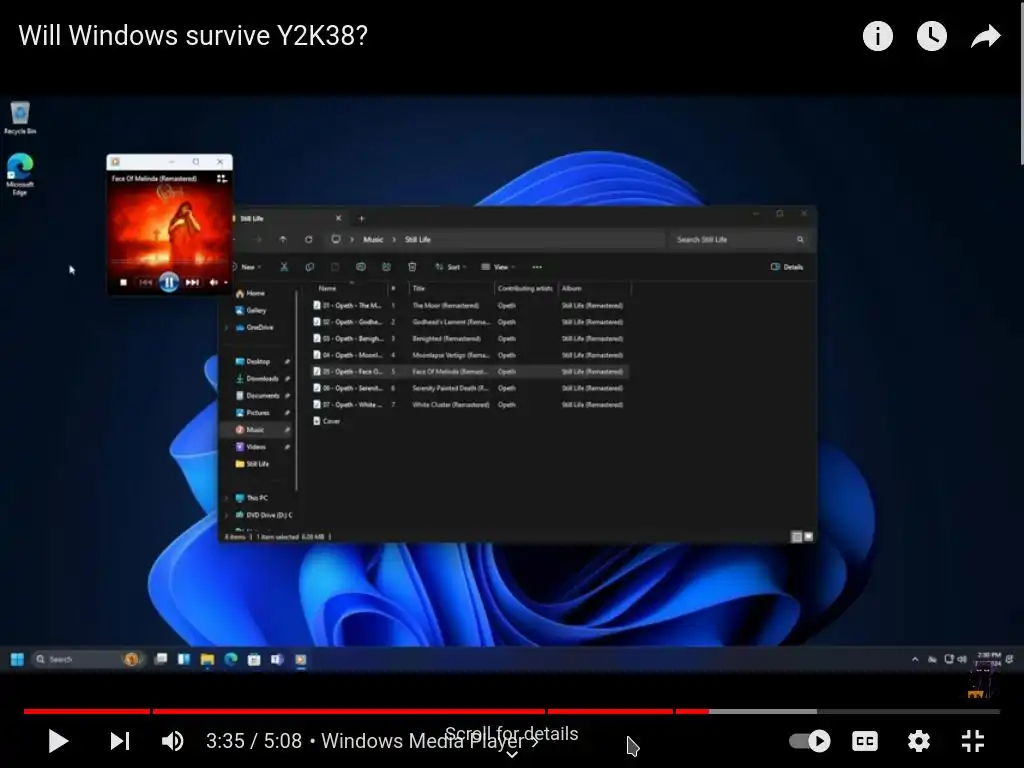Skip to the next YouTube video
The width and height of the screenshot is (1024, 768).
pyautogui.click(x=120, y=741)
